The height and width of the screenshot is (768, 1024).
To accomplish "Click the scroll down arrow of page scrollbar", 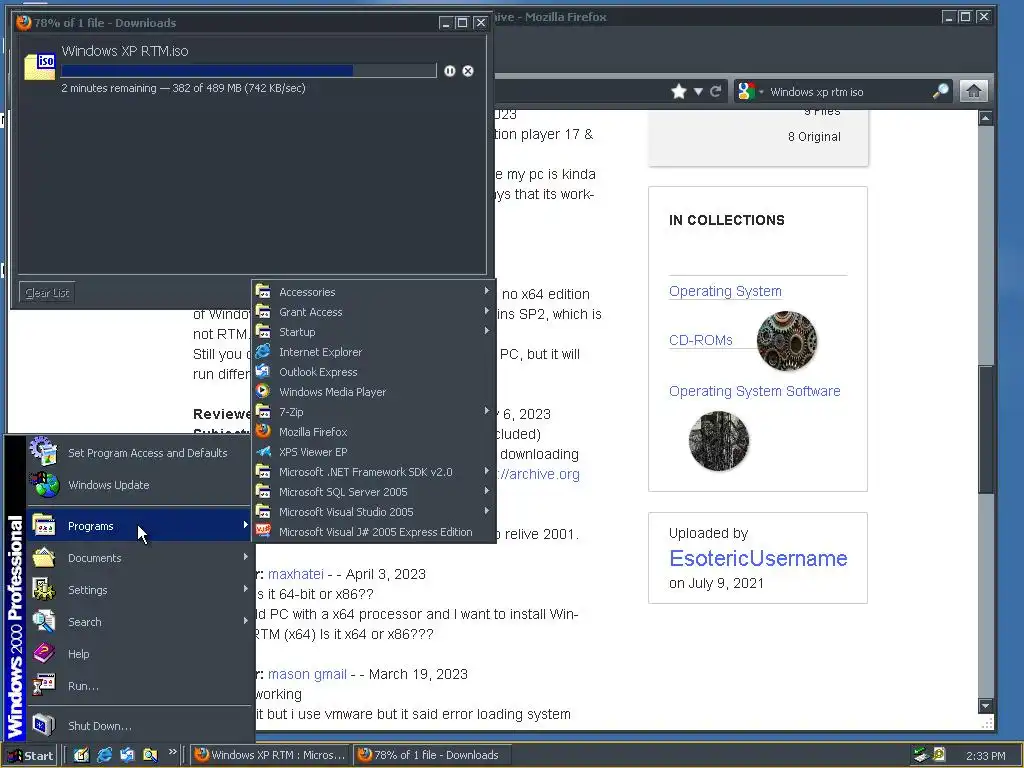I will 985,706.
